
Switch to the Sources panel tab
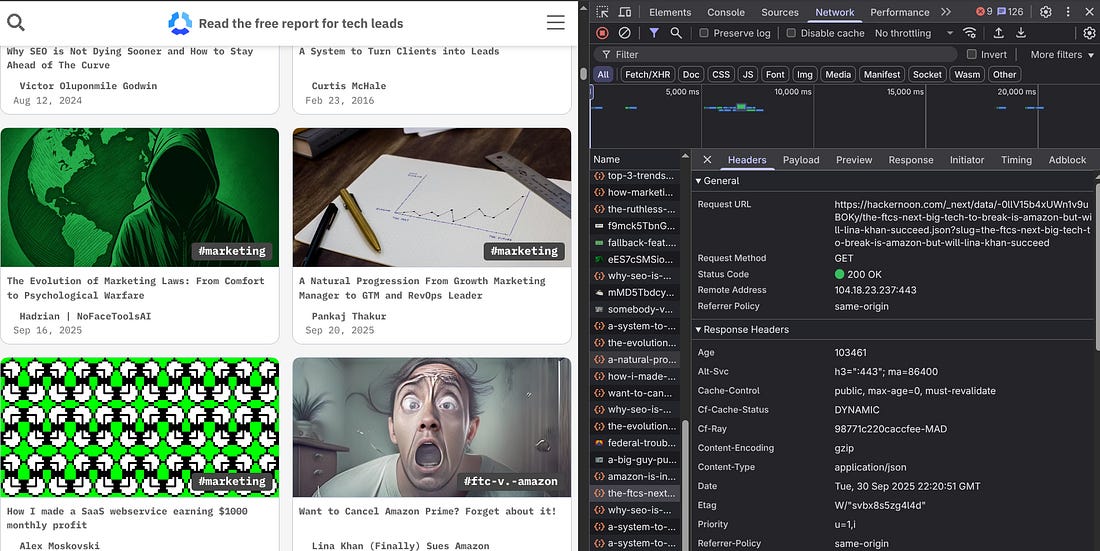point(780,12)
